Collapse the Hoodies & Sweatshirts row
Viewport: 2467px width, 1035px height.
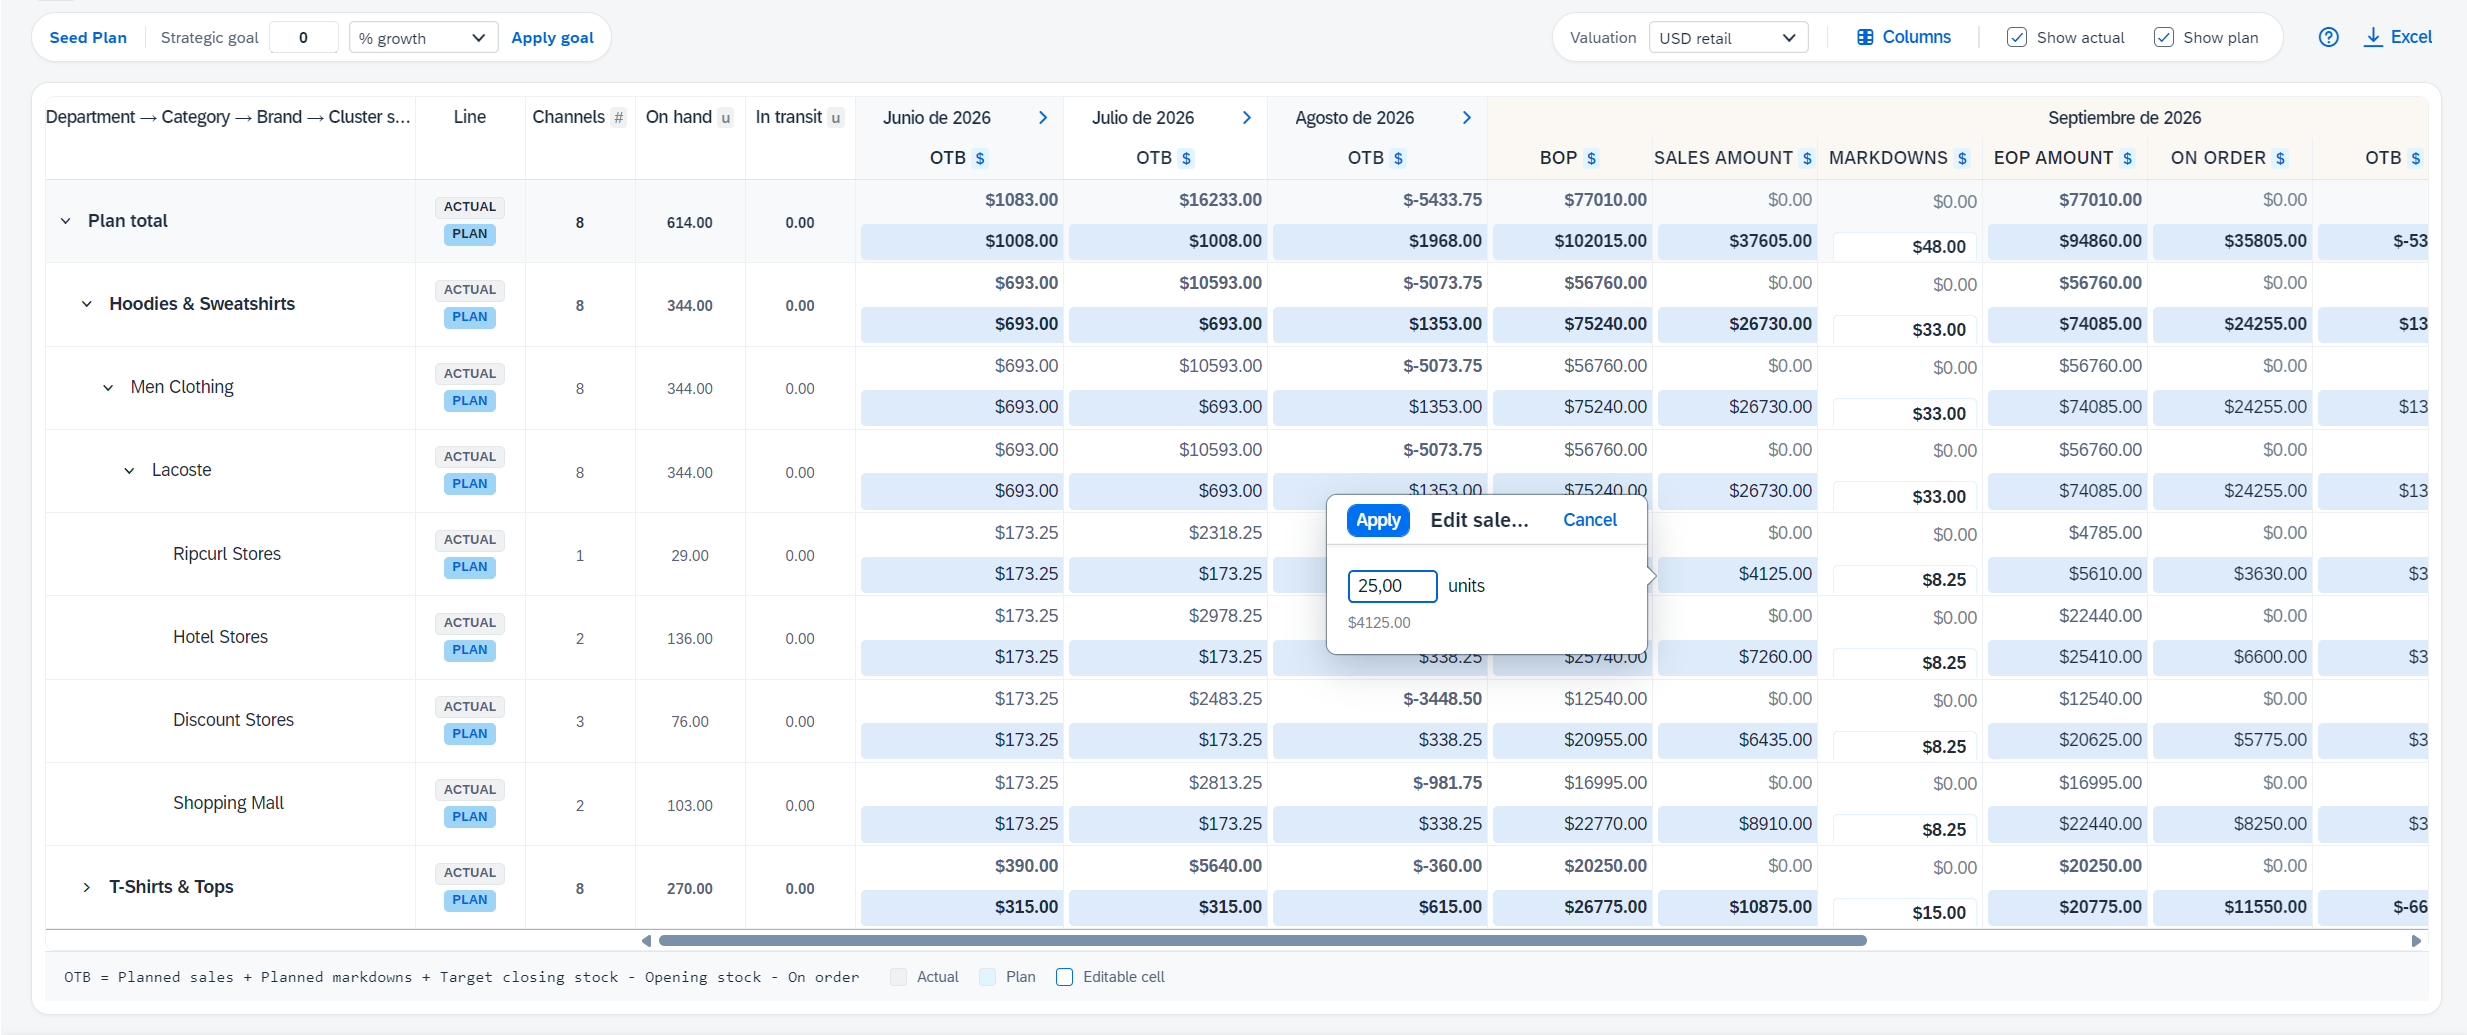point(87,304)
